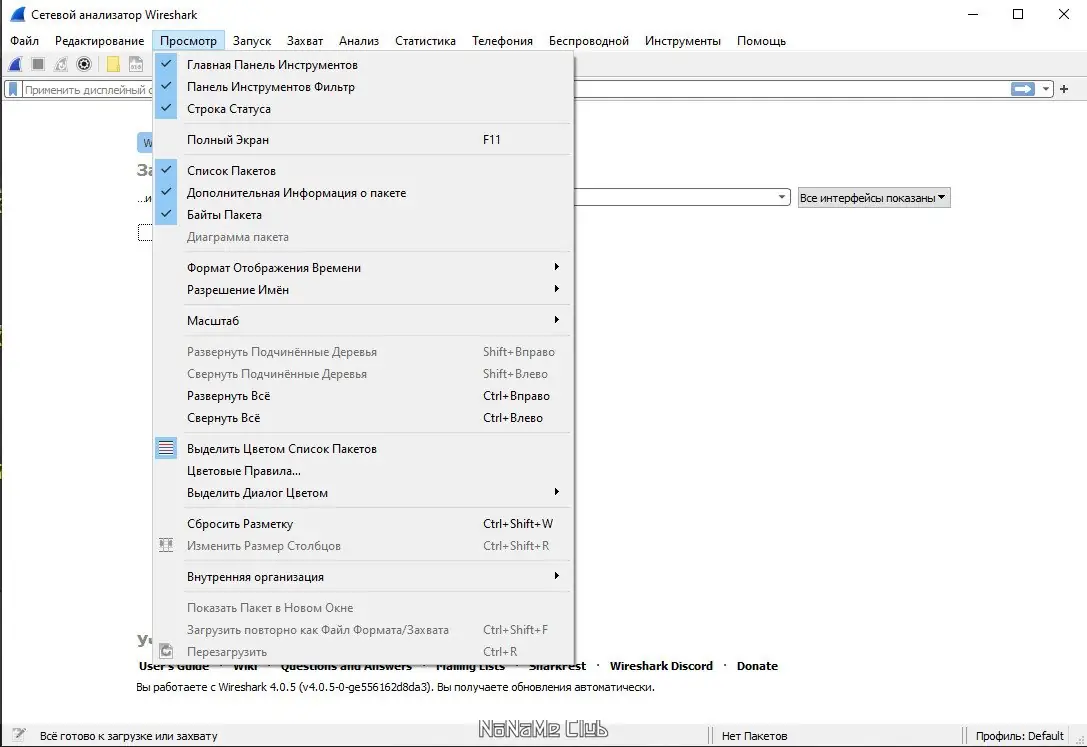Click Показать Пакет в Новом Окне entry
Screen dimensions: 1087x747
(x=364, y=607)
